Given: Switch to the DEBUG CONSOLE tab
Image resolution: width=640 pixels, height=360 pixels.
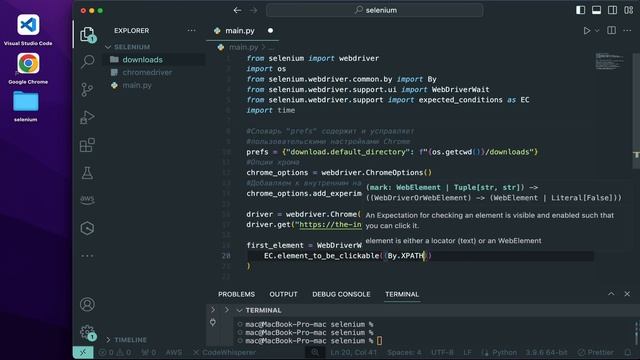Looking at the screenshot, I should [x=341, y=294].
